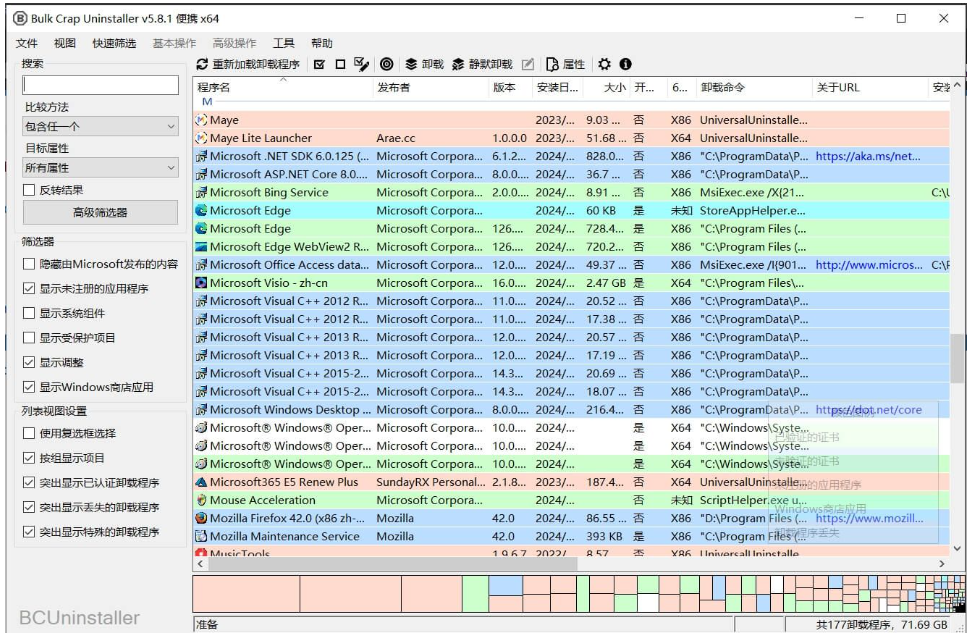Click the horizontal scrollbar thumb
The width and height of the screenshot is (974, 635).
click(x=393, y=564)
